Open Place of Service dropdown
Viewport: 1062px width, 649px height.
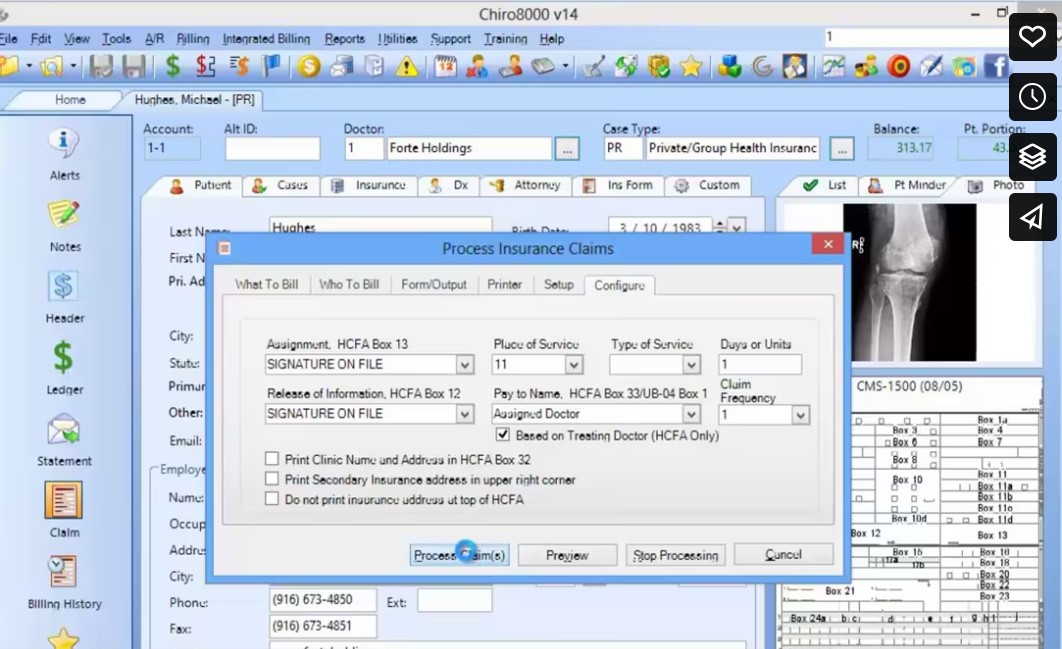pos(574,364)
